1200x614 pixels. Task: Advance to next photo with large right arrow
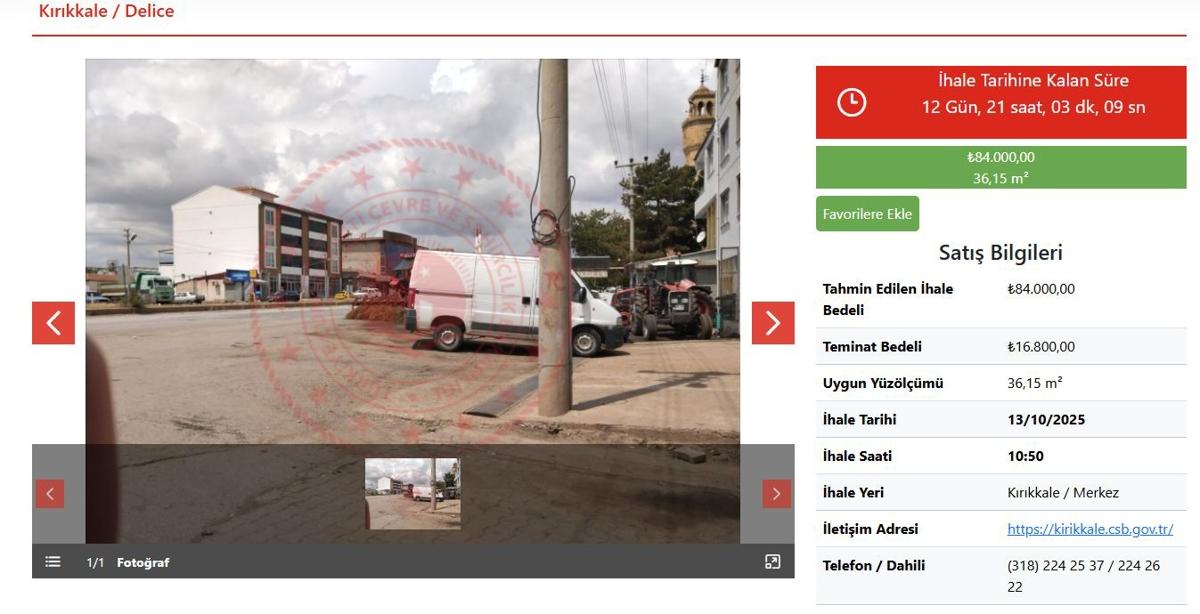point(773,322)
